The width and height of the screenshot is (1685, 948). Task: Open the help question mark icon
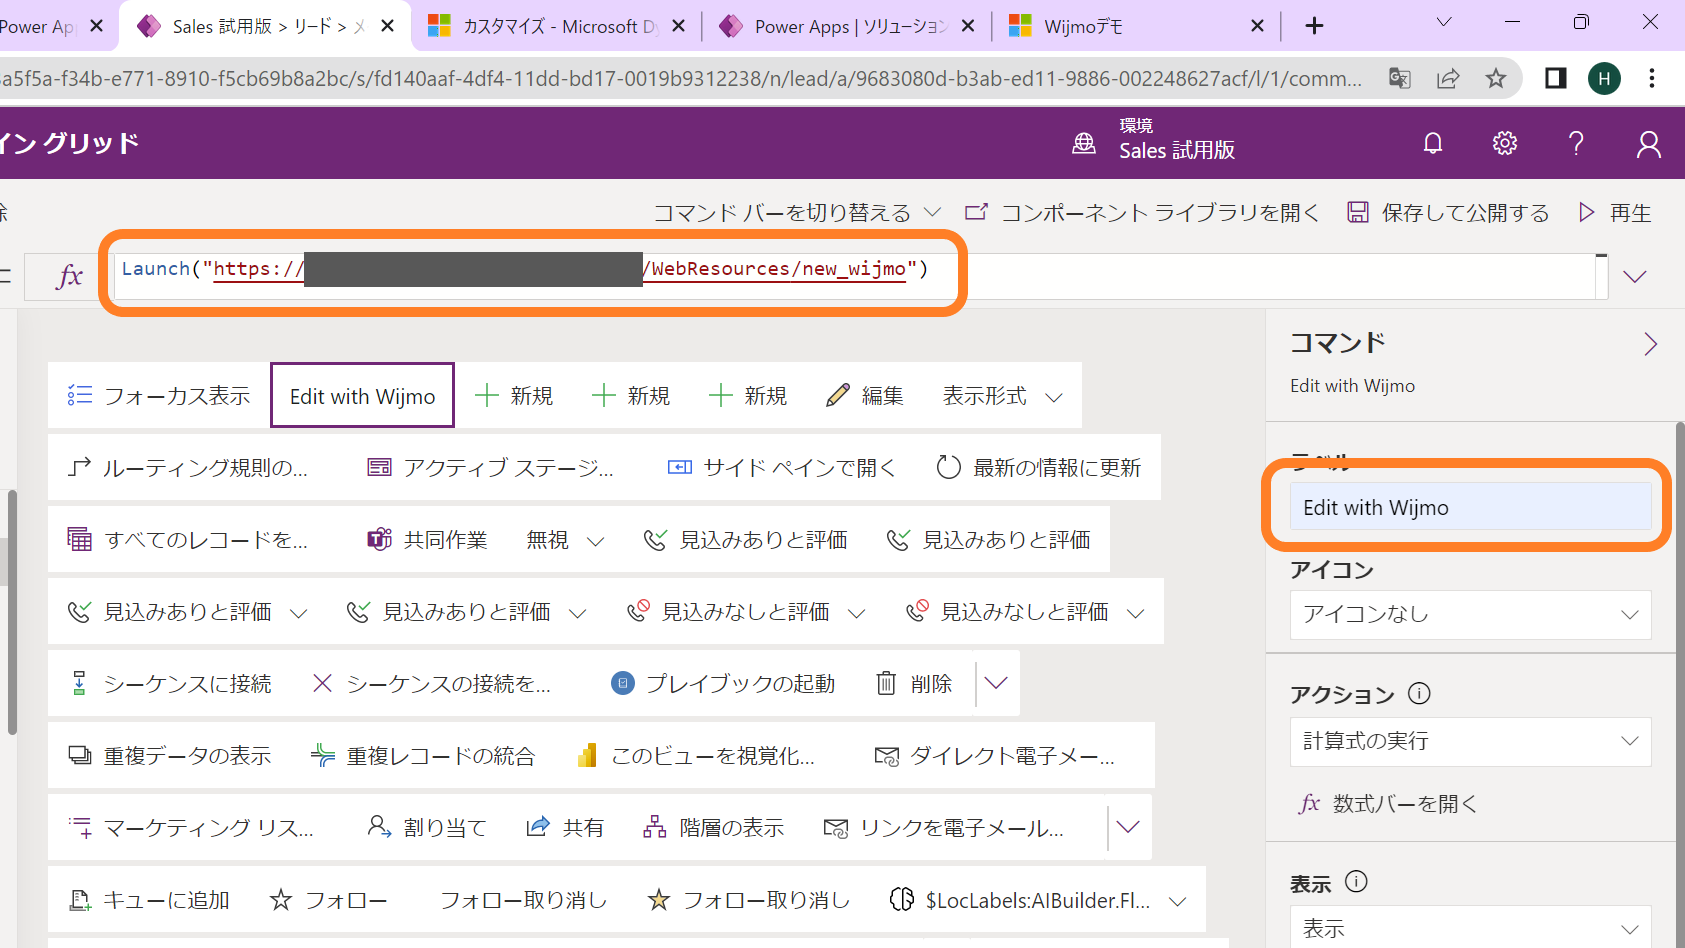(1577, 144)
